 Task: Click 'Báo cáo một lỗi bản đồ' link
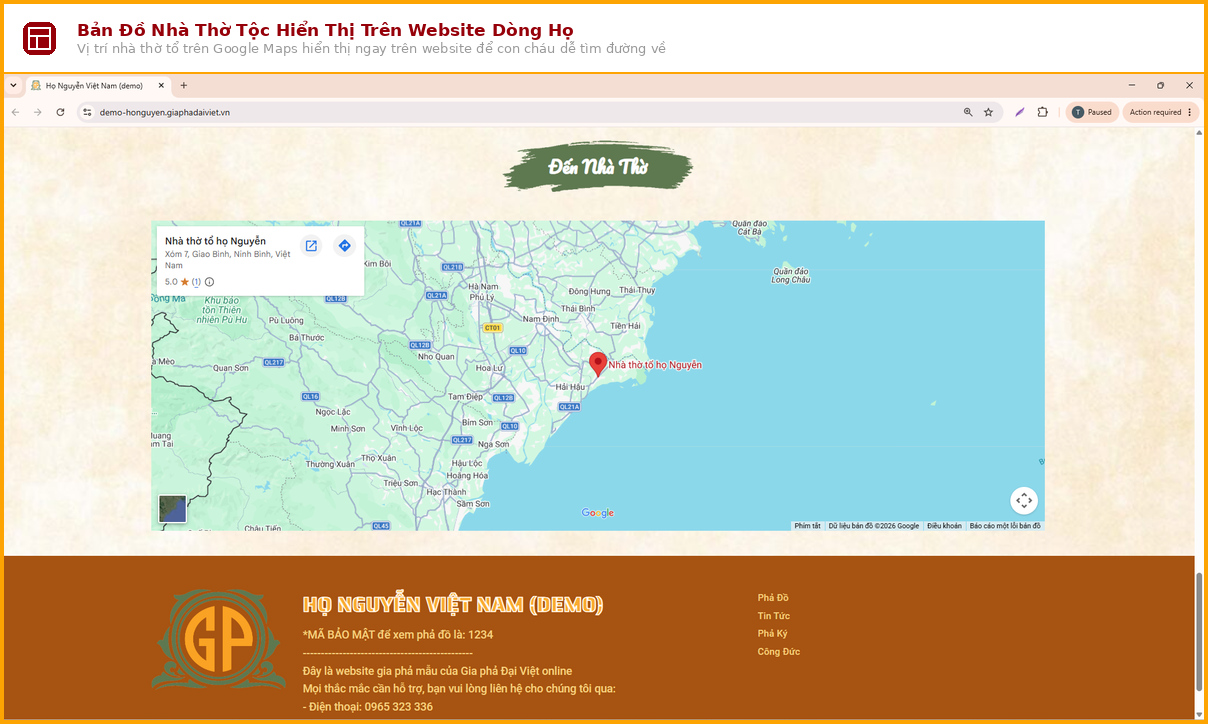click(1005, 526)
